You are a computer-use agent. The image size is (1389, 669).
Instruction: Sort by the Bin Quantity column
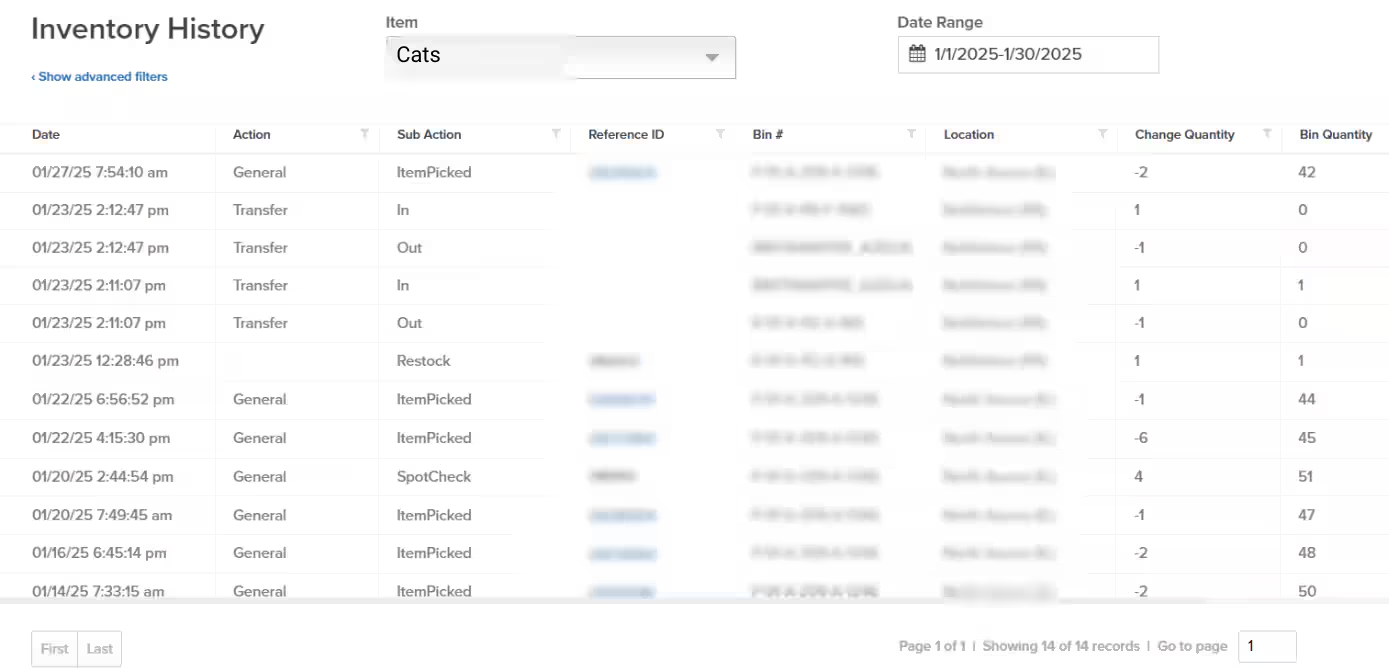pos(1335,134)
